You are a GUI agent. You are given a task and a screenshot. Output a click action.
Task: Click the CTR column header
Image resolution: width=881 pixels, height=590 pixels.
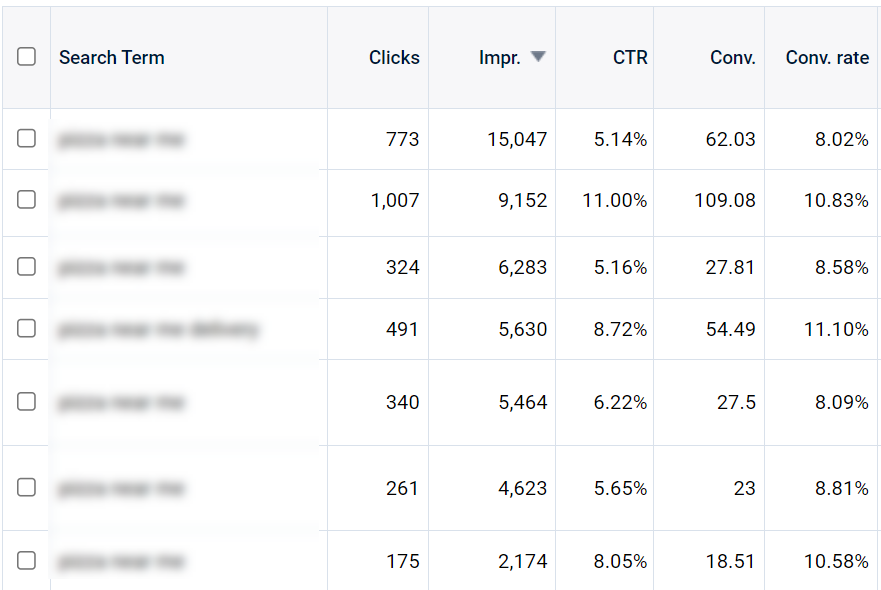pyautogui.click(x=630, y=57)
